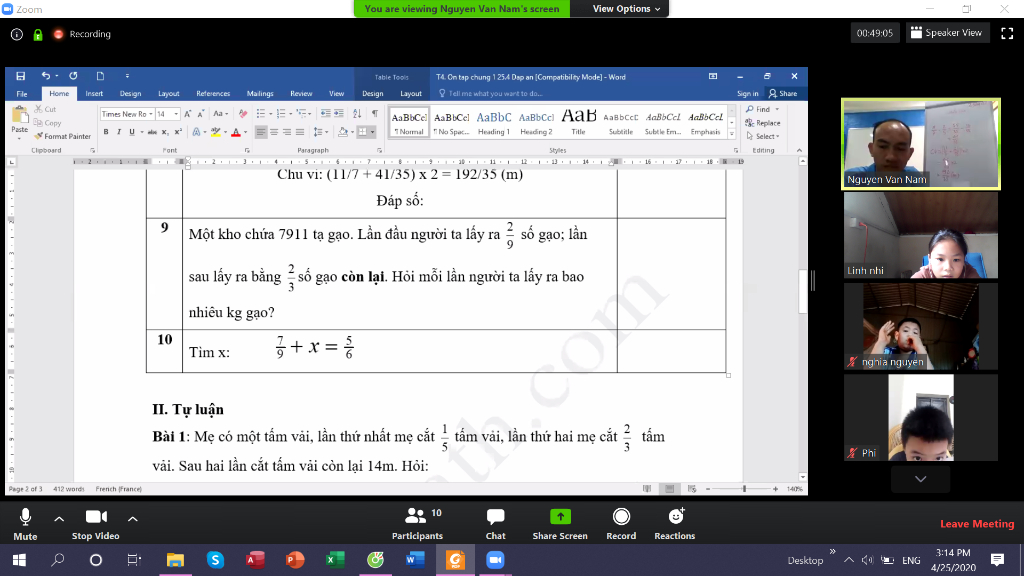
Task: Expand the bullet list style arrow
Action: [270, 114]
